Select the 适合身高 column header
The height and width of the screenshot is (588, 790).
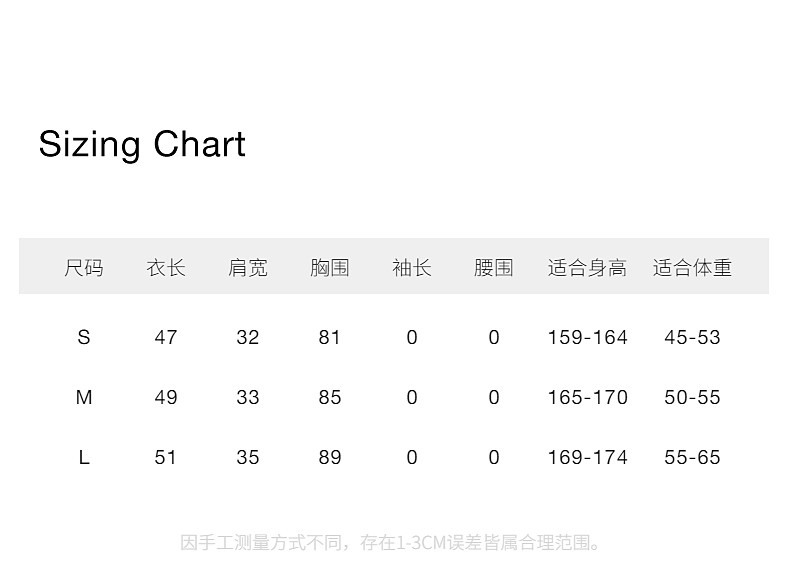click(587, 268)
